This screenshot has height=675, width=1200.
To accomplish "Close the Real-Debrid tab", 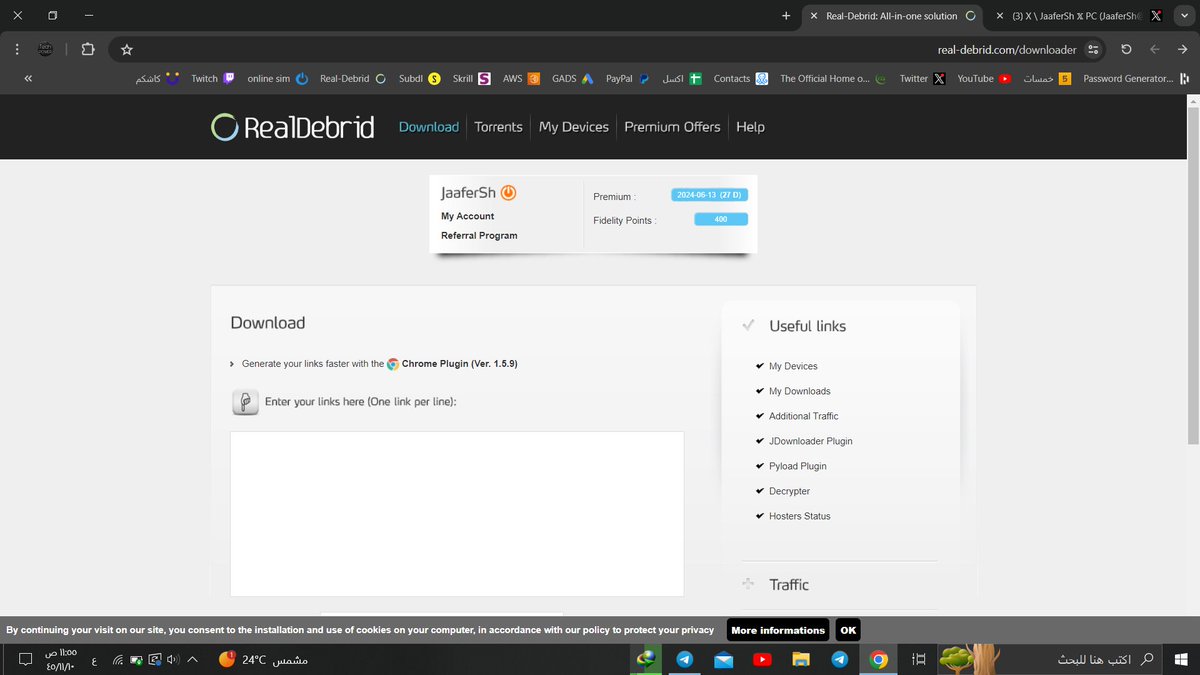I will point(813,16).
